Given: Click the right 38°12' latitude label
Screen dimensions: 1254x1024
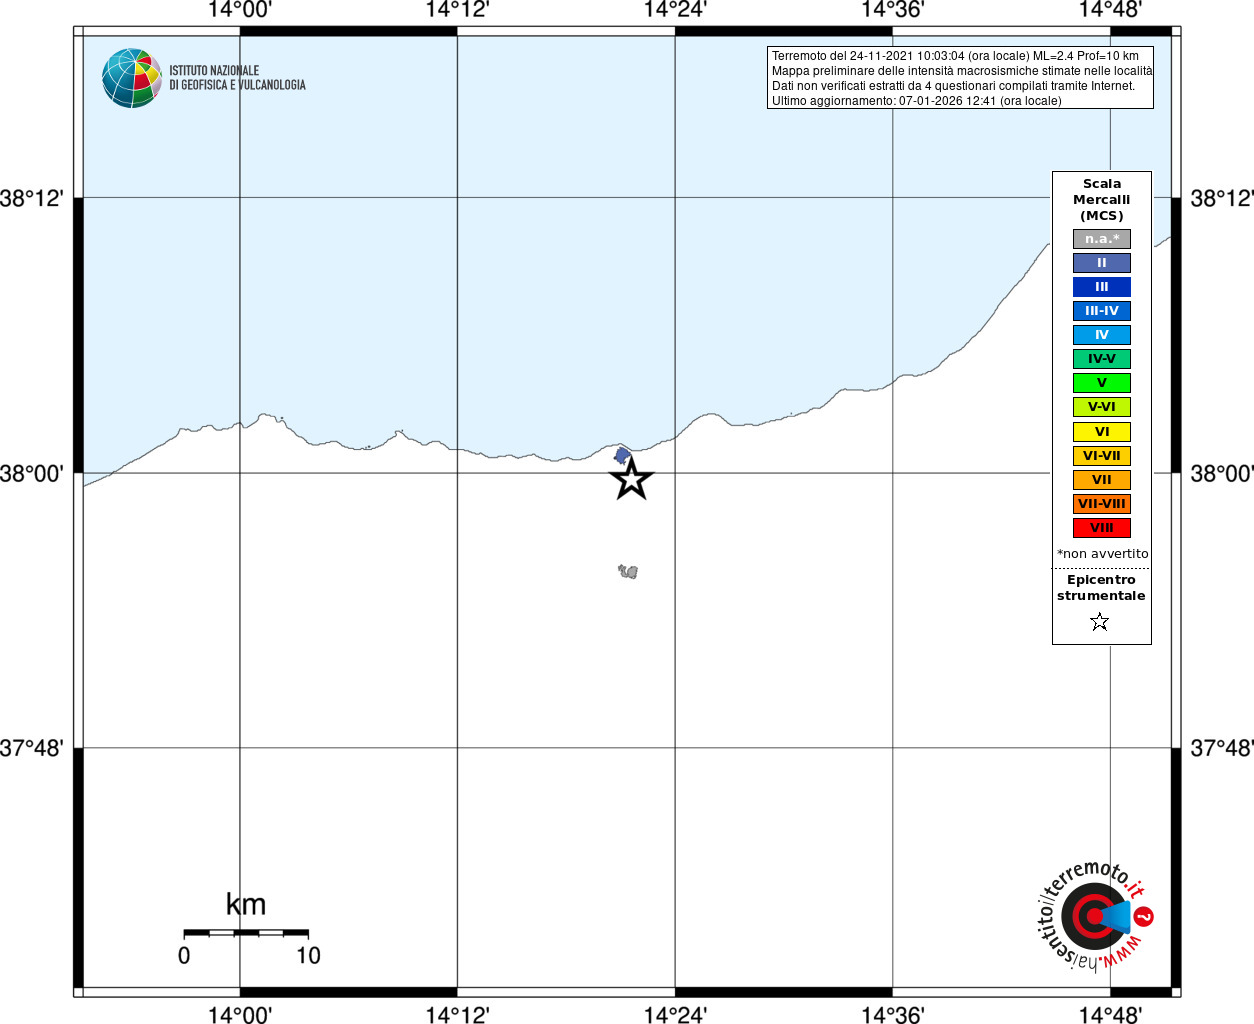Looking at the screenshot, I should point(1222,198).
